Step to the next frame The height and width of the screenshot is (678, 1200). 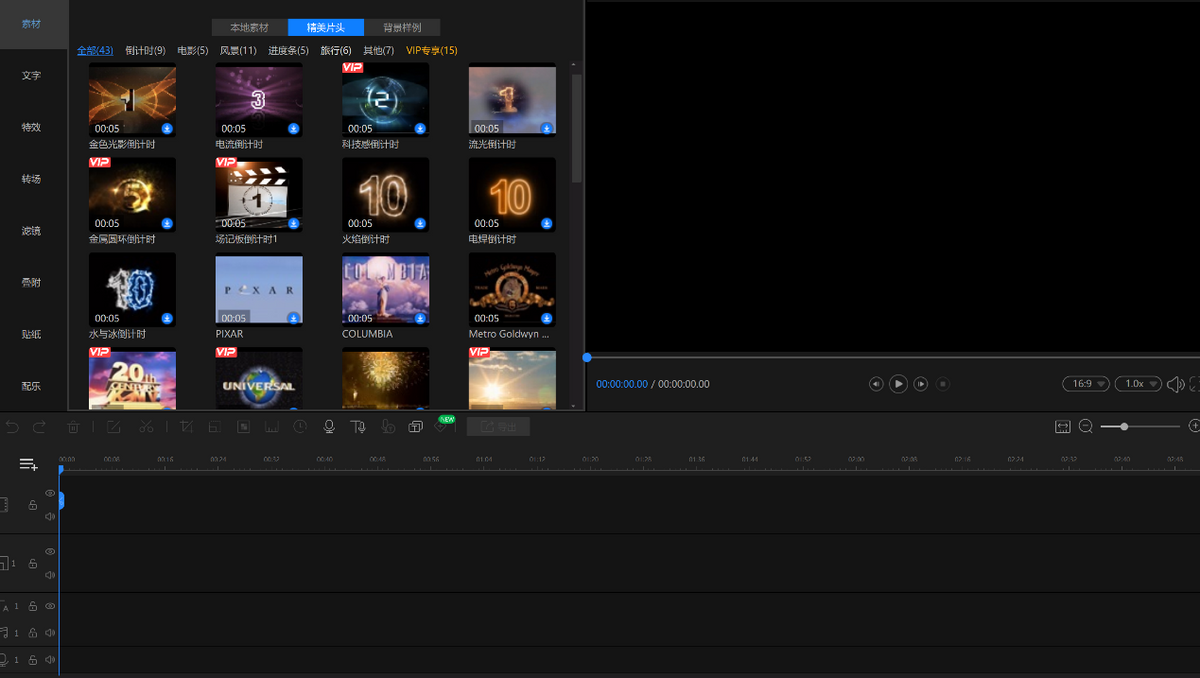click(x=921, y=384)
